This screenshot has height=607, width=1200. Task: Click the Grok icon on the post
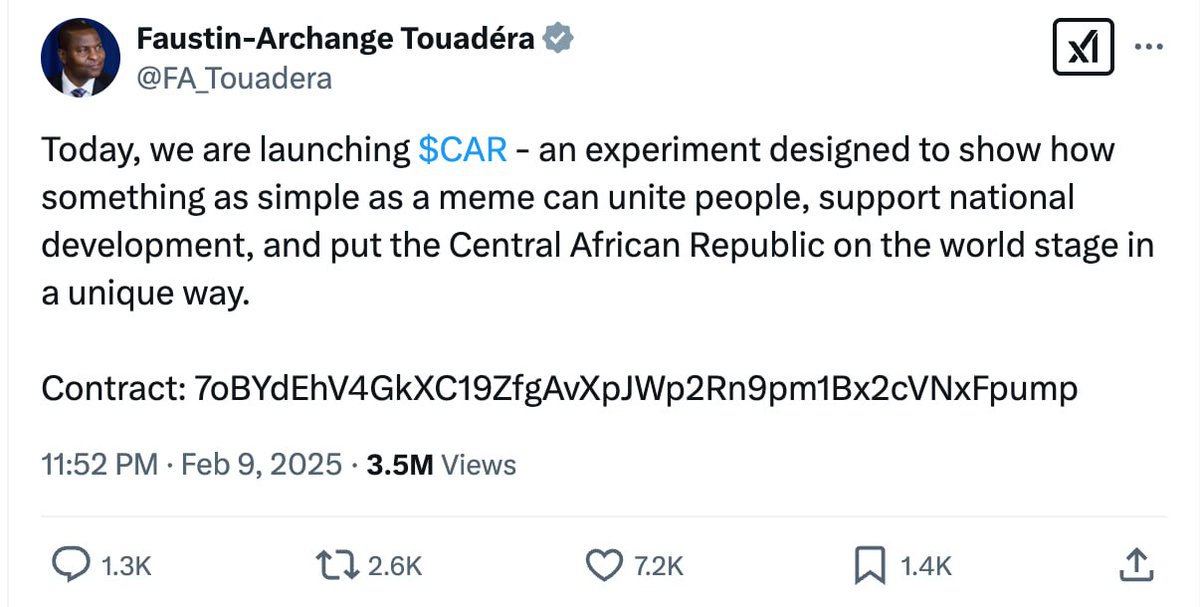pos(1084,47)
